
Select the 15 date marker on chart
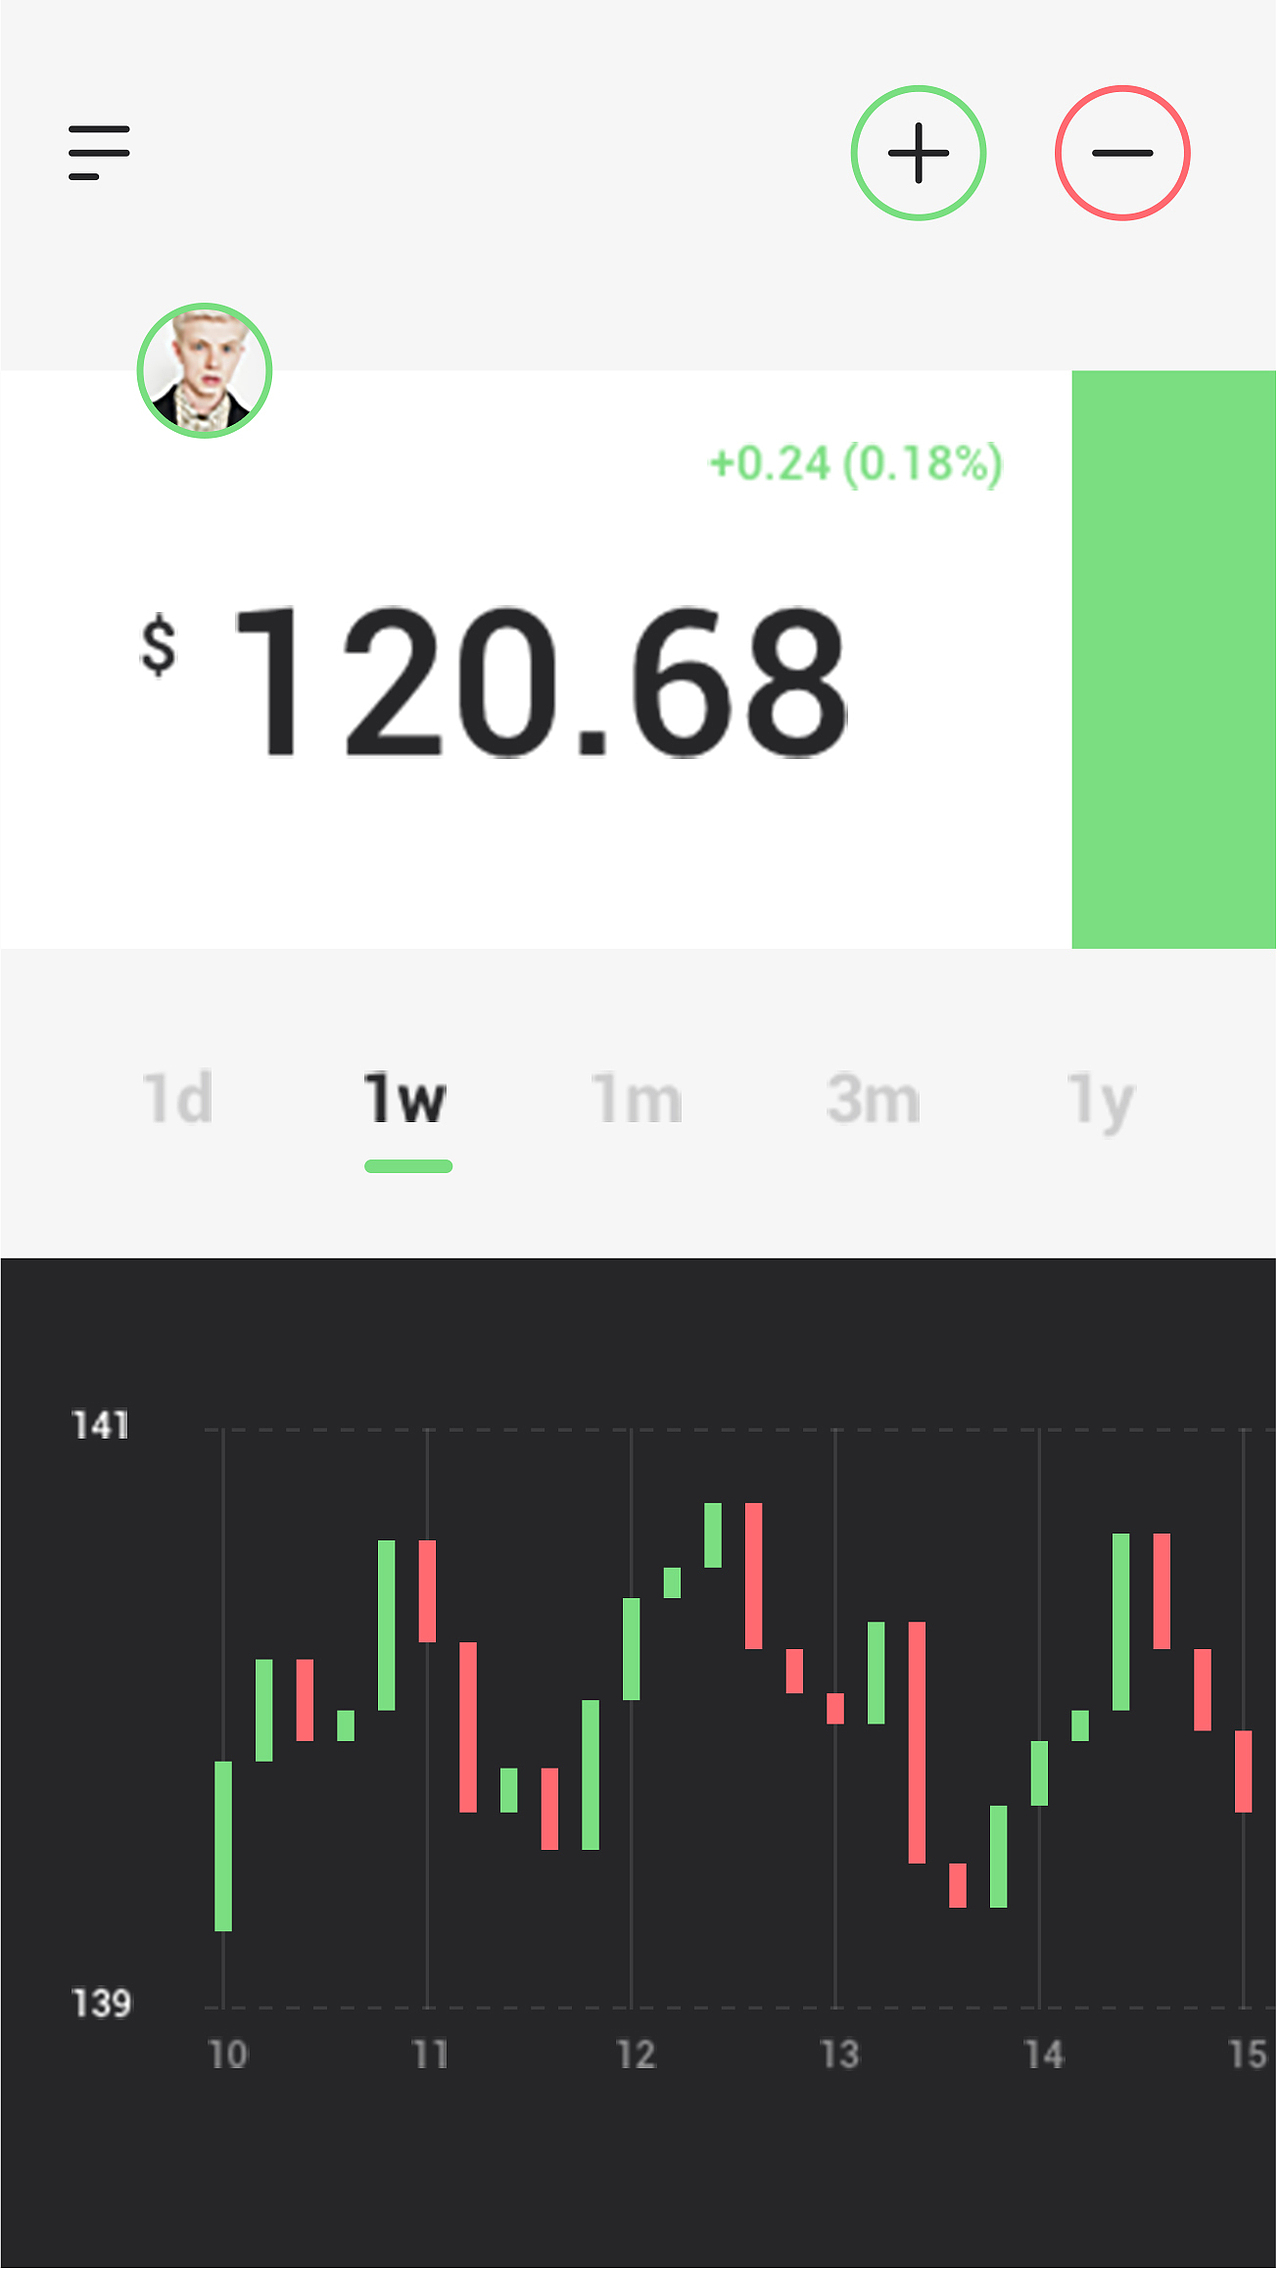[x=1247, y=2055]
